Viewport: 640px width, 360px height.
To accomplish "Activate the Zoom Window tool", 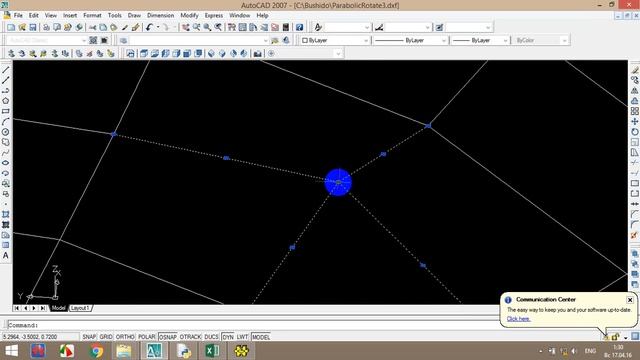I will (x=207, y=27).
